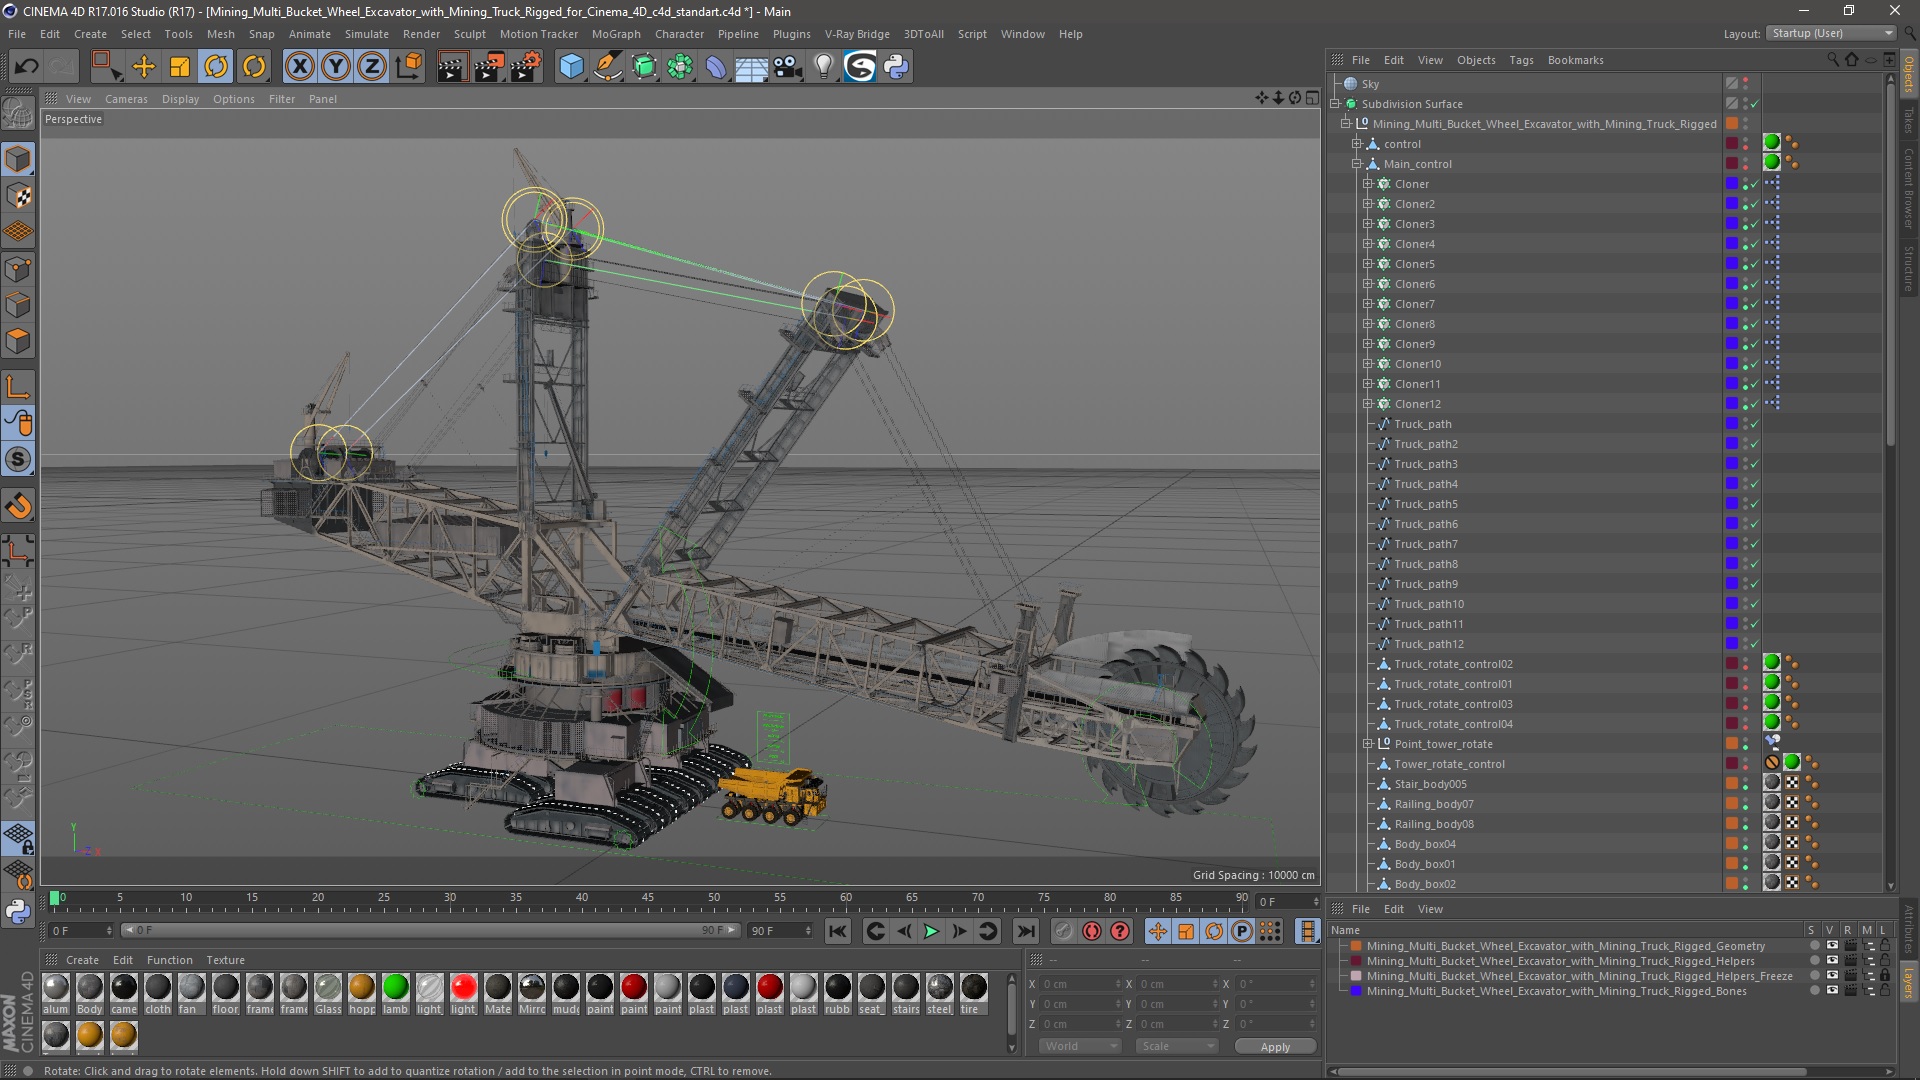
Task: Open the Spline pen tool
Action: click(608, 67)
